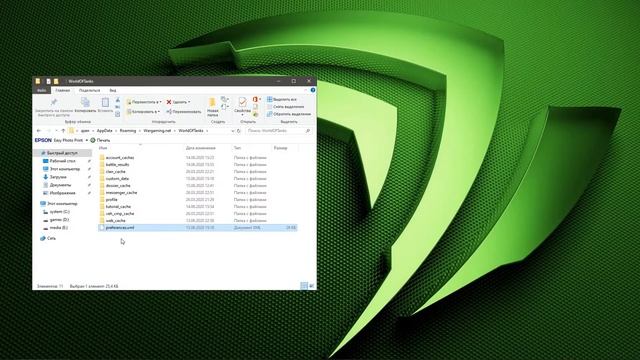
Task: Click the Переименовать button
Action: click(x=184, y=111)
